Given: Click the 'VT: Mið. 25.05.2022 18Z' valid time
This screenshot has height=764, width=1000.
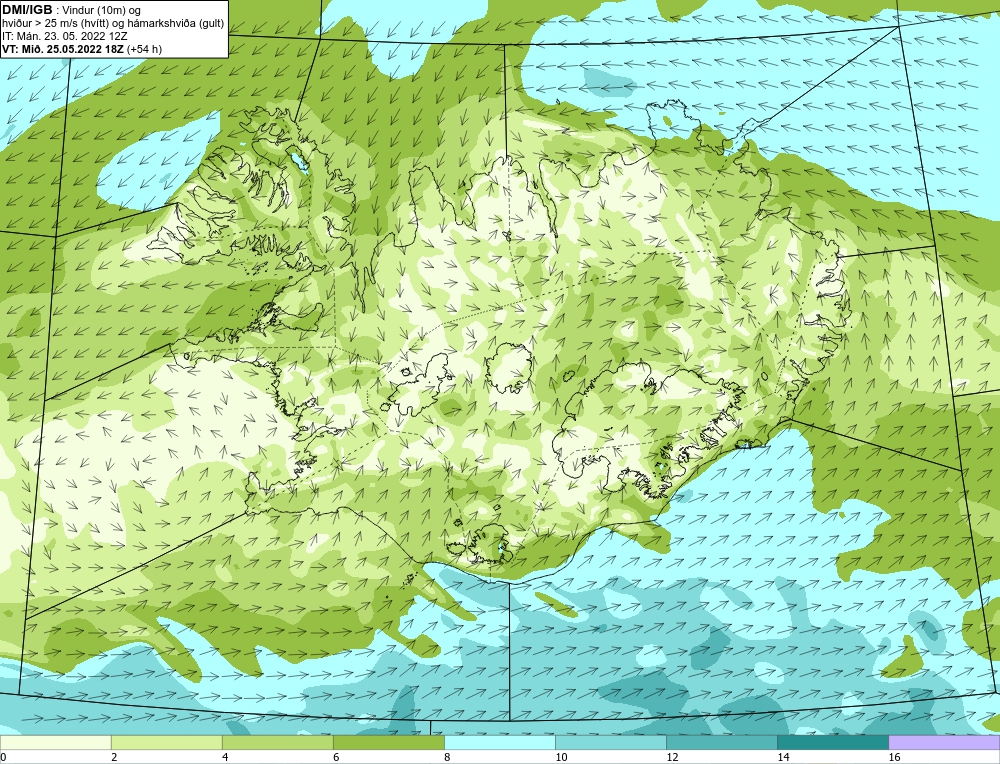Looking at the screenshot, I should click(63, 49).
